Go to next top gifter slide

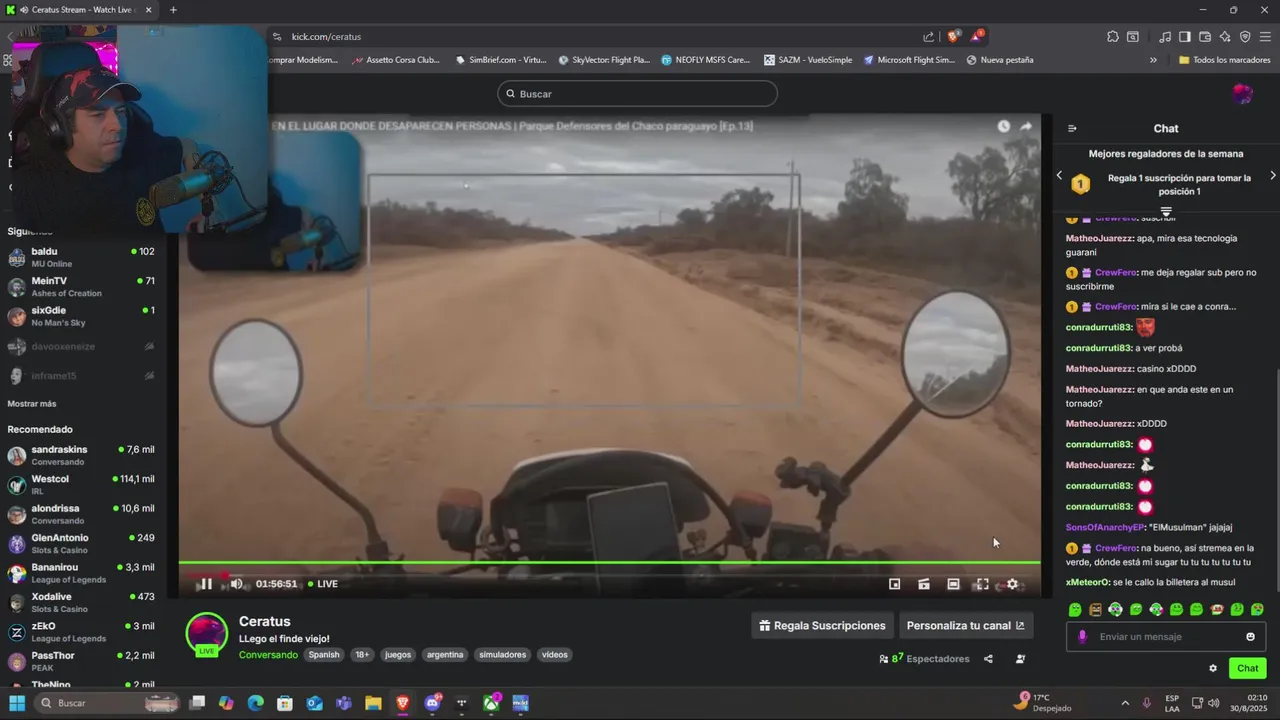tap(1272, 175)
